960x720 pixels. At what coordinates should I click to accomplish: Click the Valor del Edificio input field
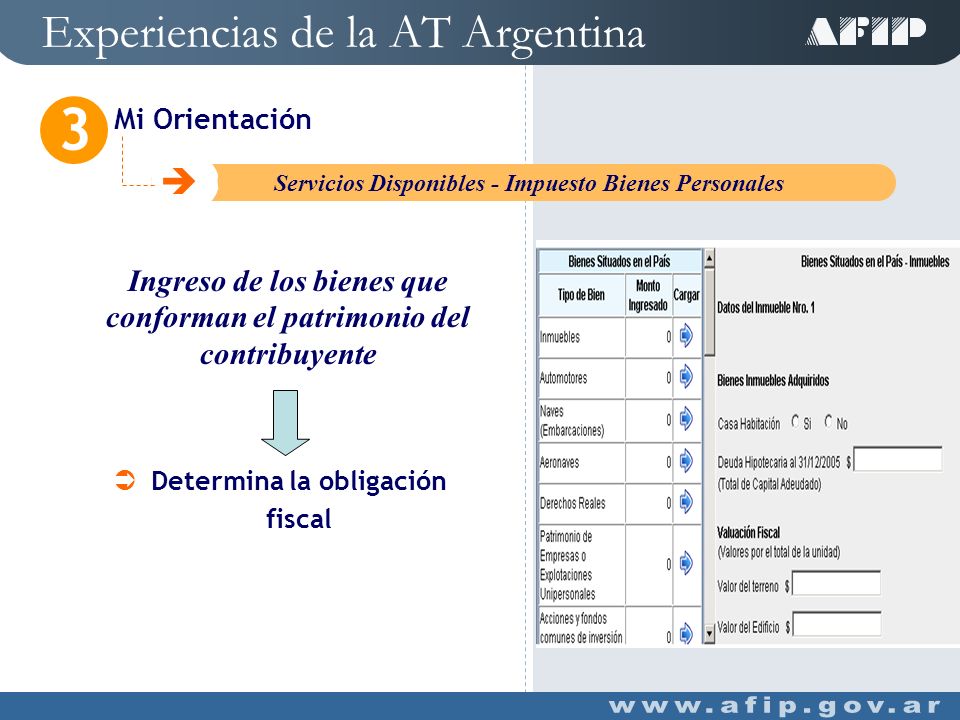836,624
